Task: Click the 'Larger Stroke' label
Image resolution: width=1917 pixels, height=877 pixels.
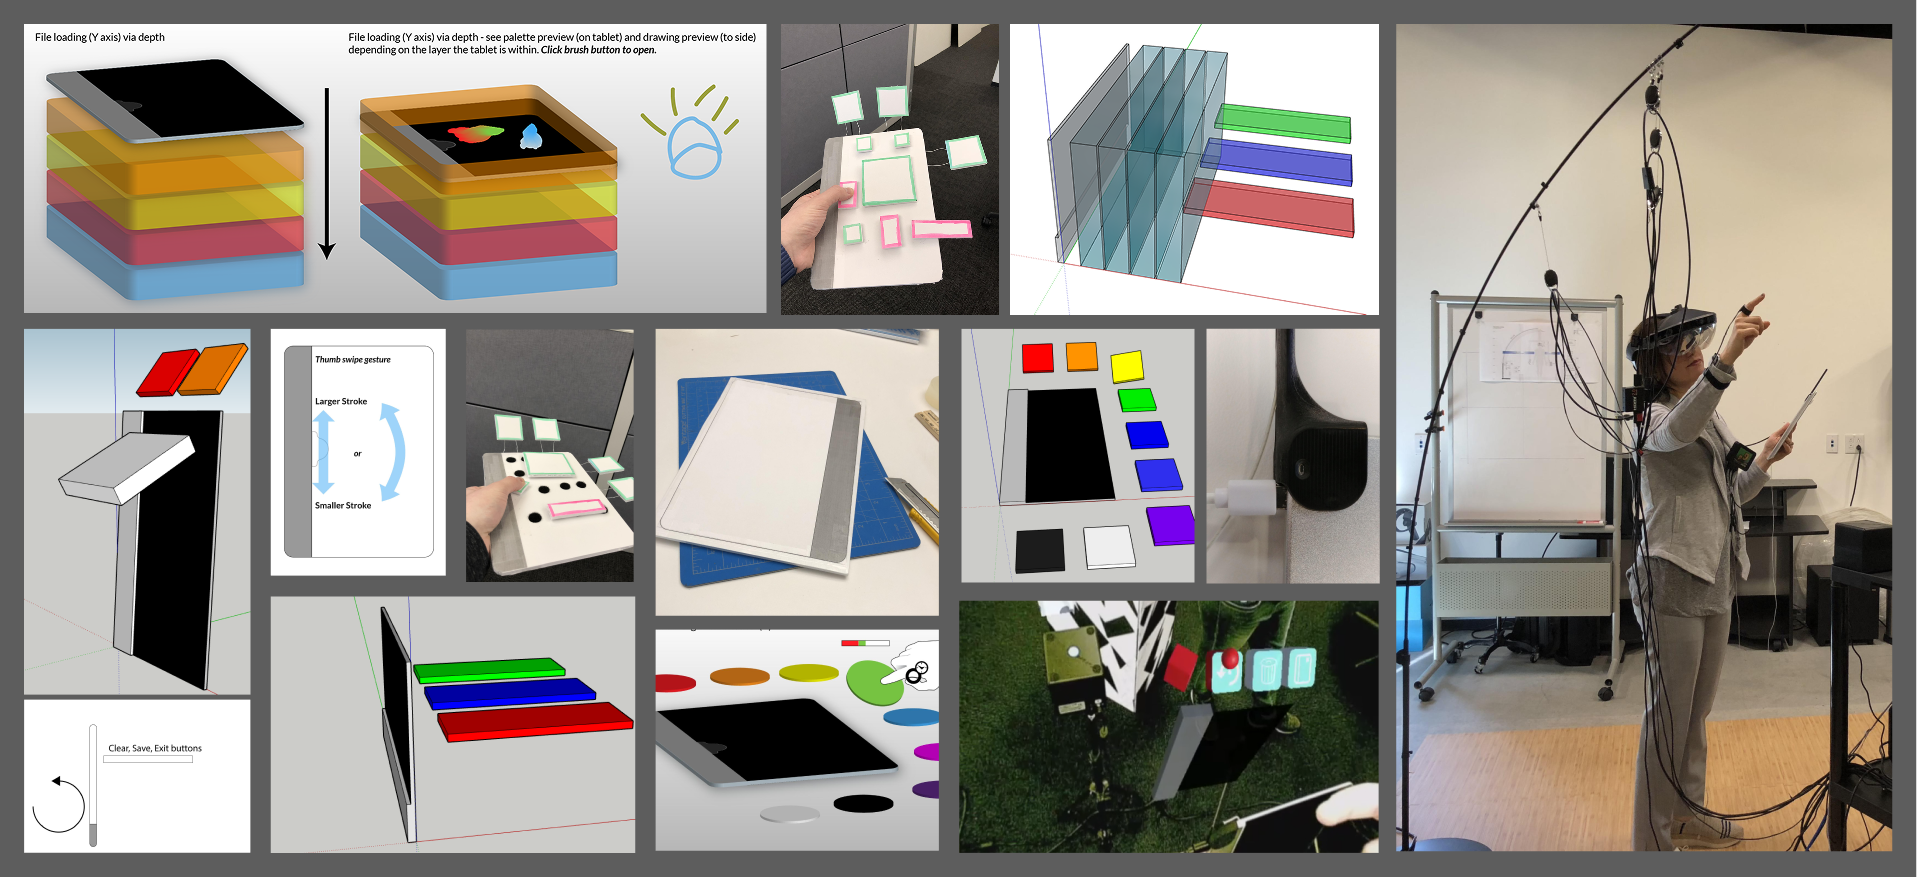Action: pyautogui.click(x=341, y=401)
